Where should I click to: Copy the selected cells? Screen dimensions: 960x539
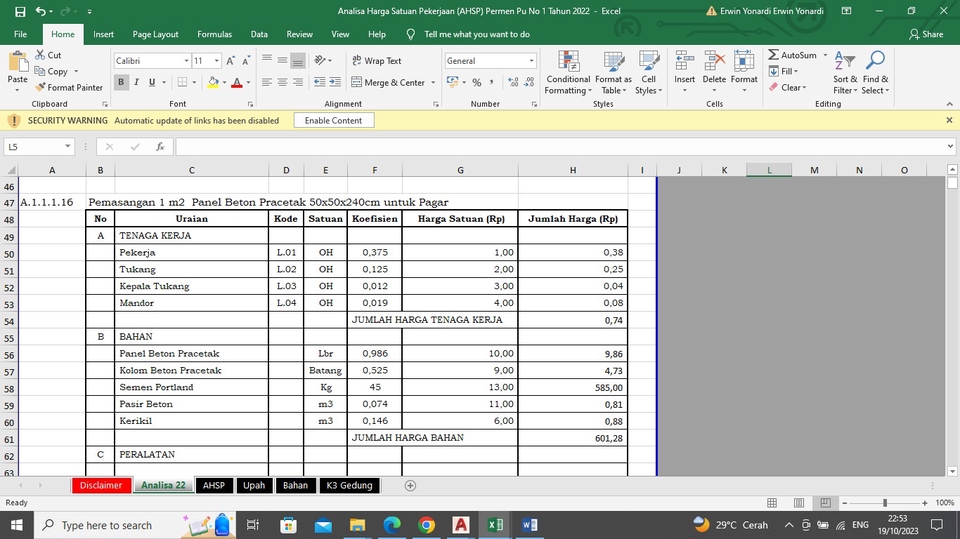[52, 71]
